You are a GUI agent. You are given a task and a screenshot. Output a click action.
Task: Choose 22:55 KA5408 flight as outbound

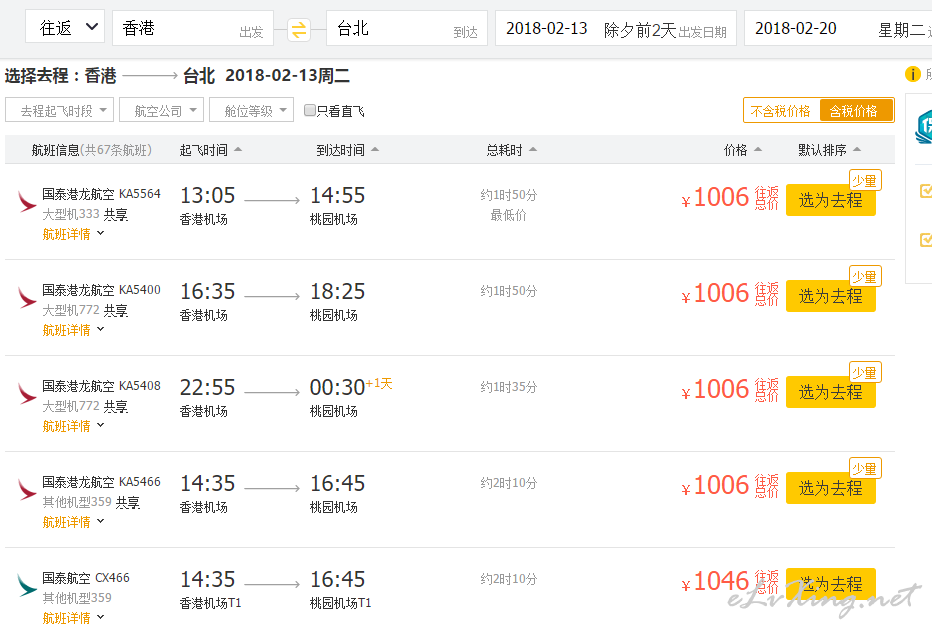pos(830,392)
